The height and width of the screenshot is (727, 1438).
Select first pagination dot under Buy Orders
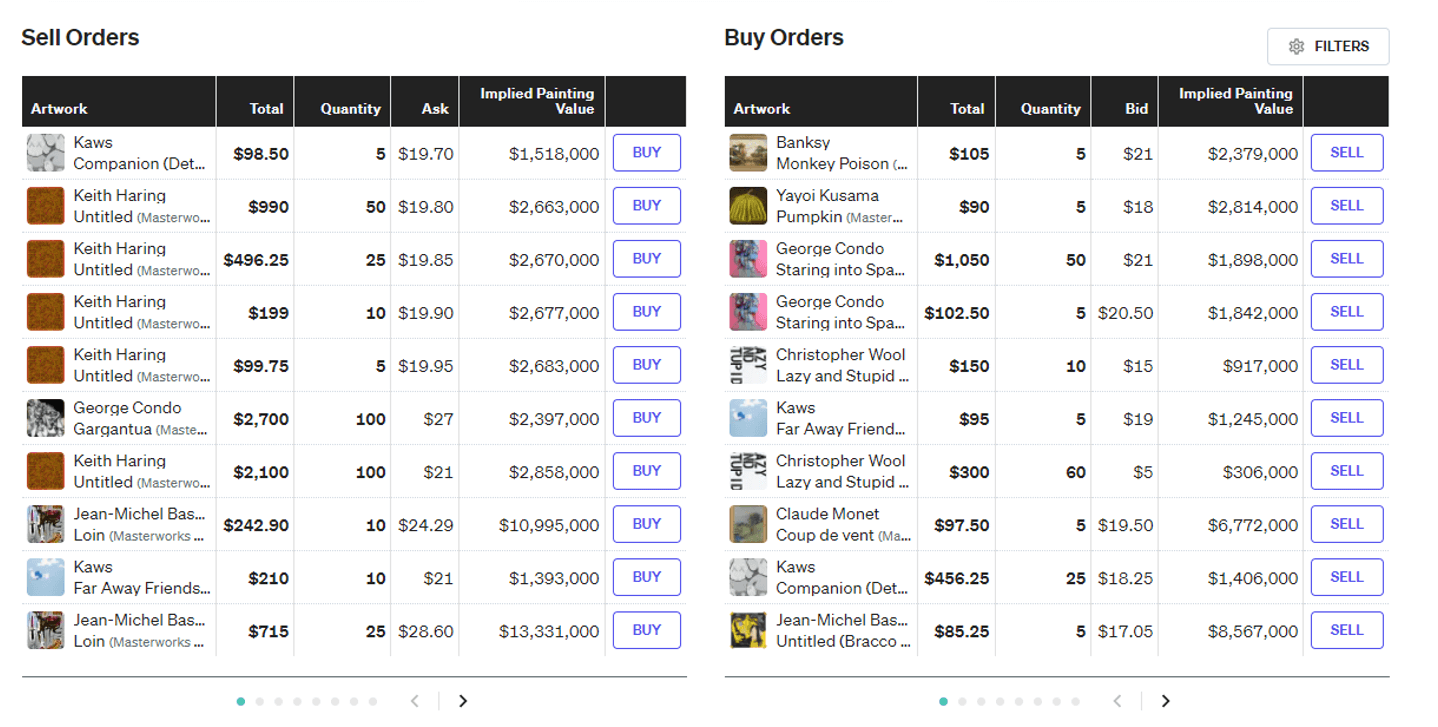click(x=943, y=702)
